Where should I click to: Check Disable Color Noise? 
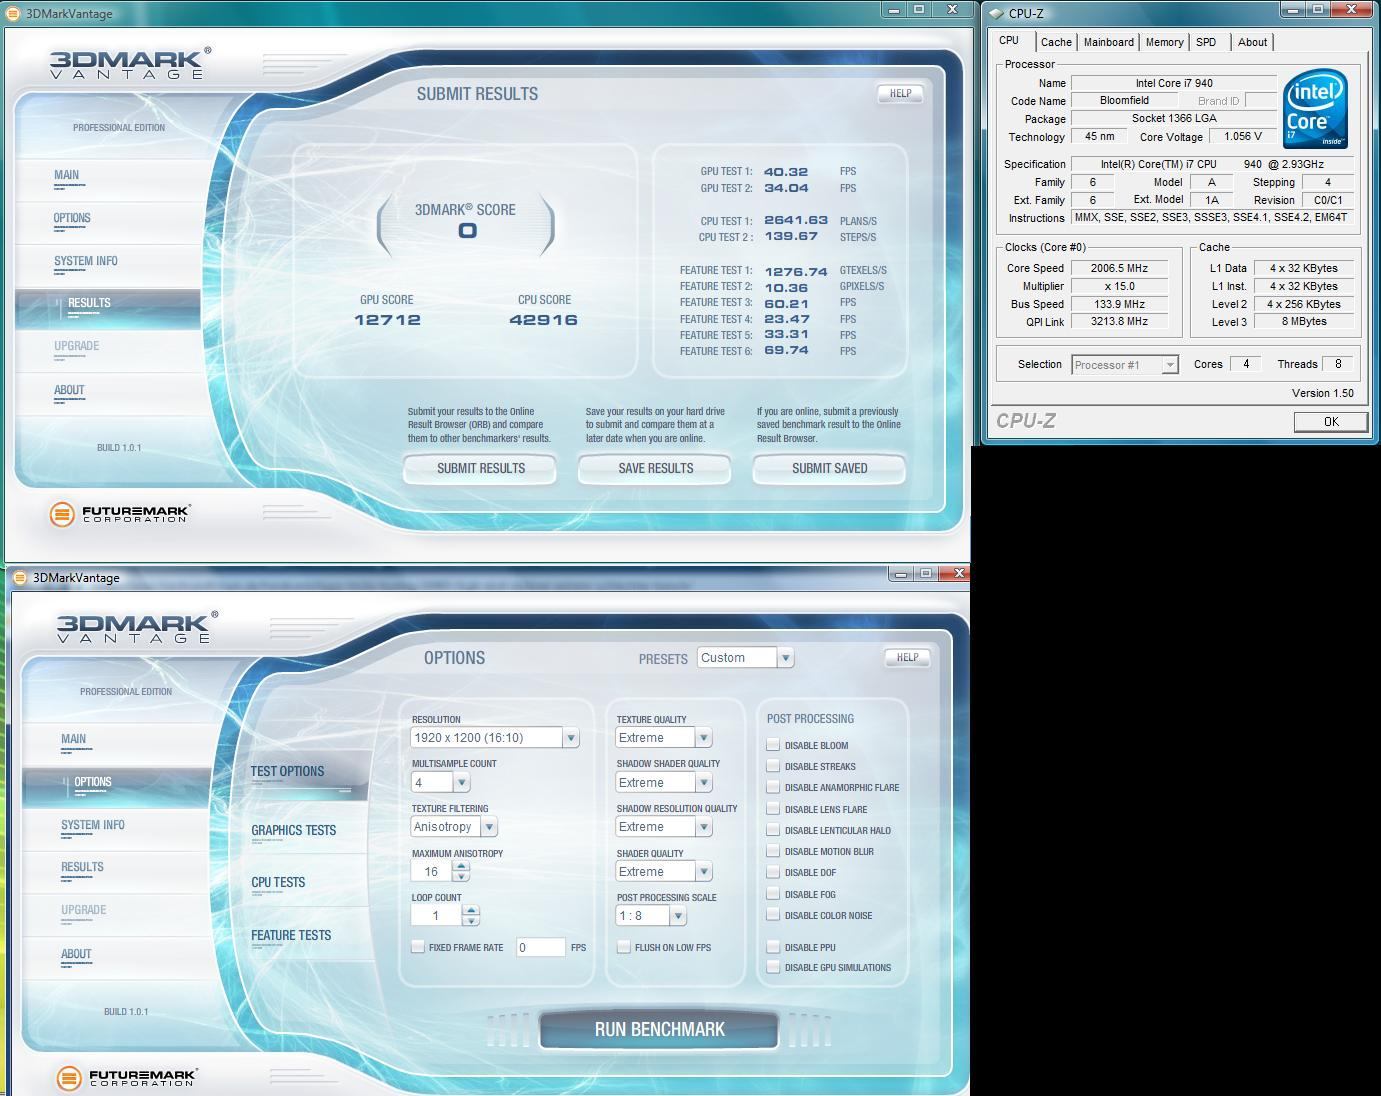click(x=773, y=915)
